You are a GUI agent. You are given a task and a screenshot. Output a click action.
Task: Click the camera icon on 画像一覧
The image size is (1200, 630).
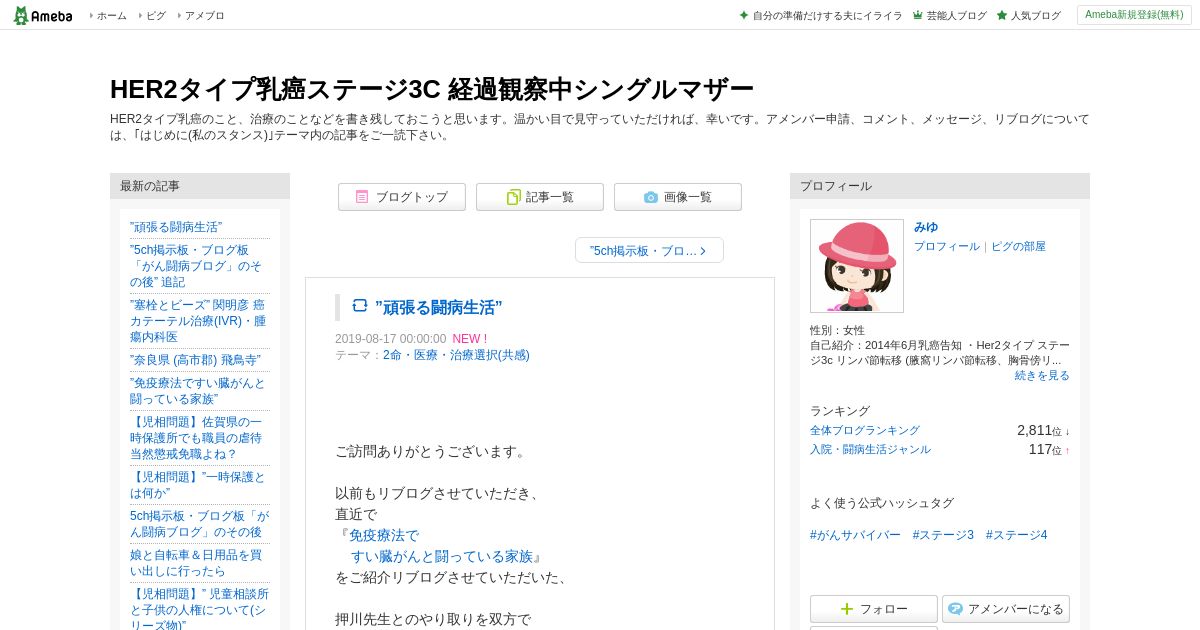click(651, 197)
